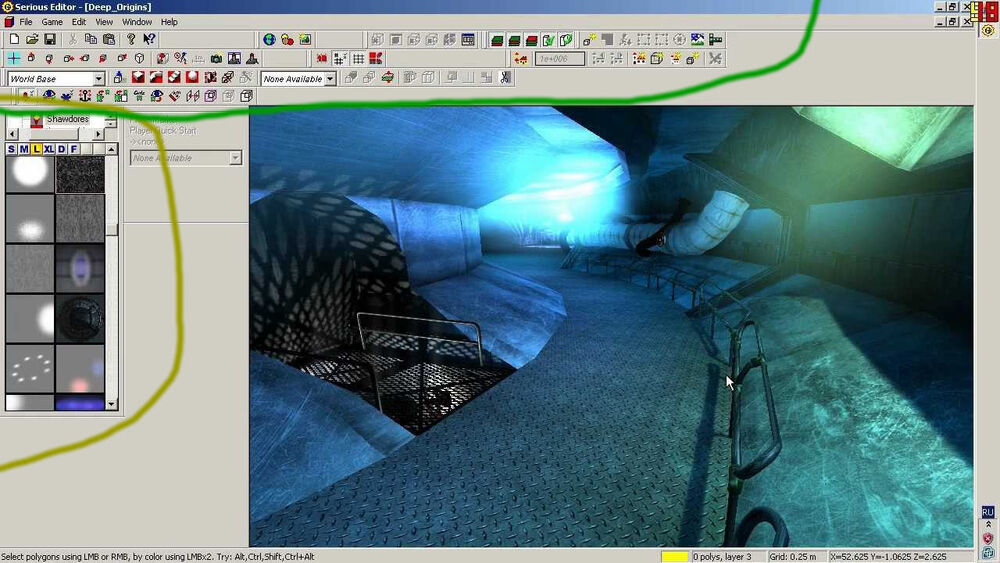Select the dark noise texture thumbnail
Screen dimensions: 1000x563
80,174
